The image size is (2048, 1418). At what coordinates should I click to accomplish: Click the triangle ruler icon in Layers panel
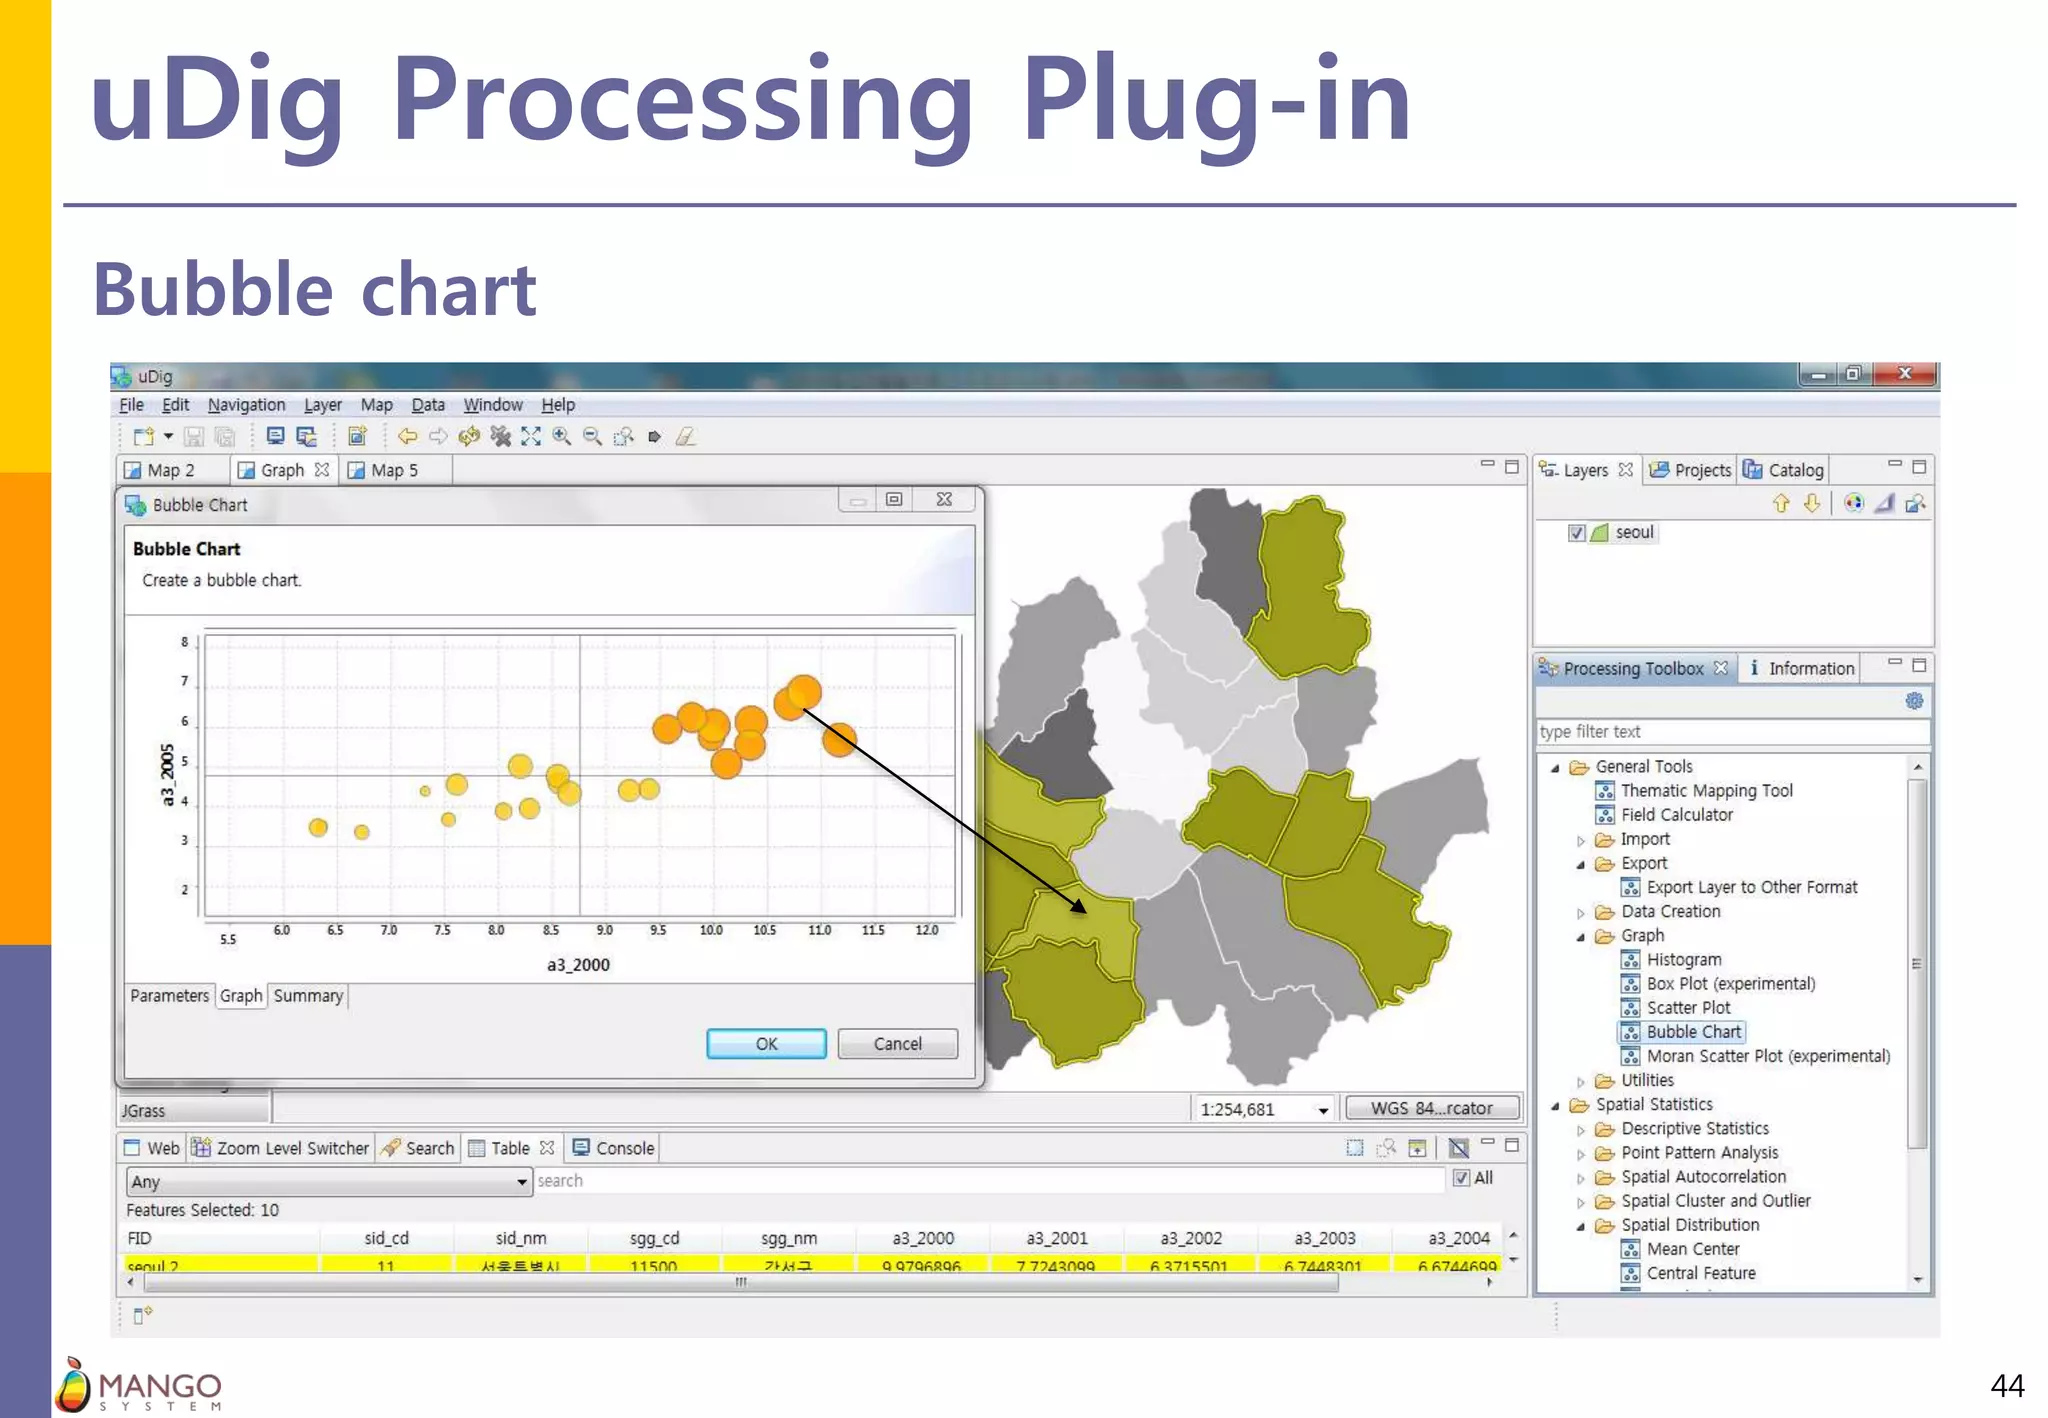click(1885, 503)
